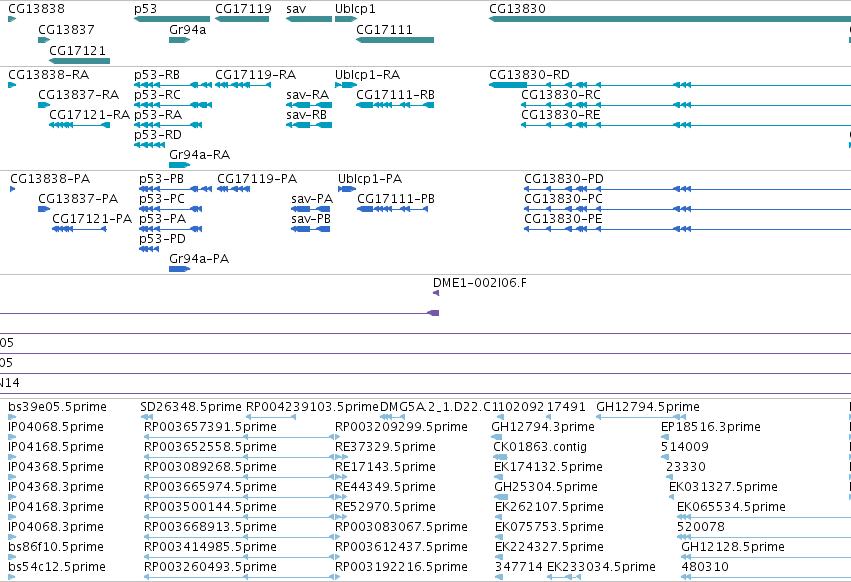This screenshot has width=851, height=582.
Task: Click the sav gene feature
Action: 309,19
